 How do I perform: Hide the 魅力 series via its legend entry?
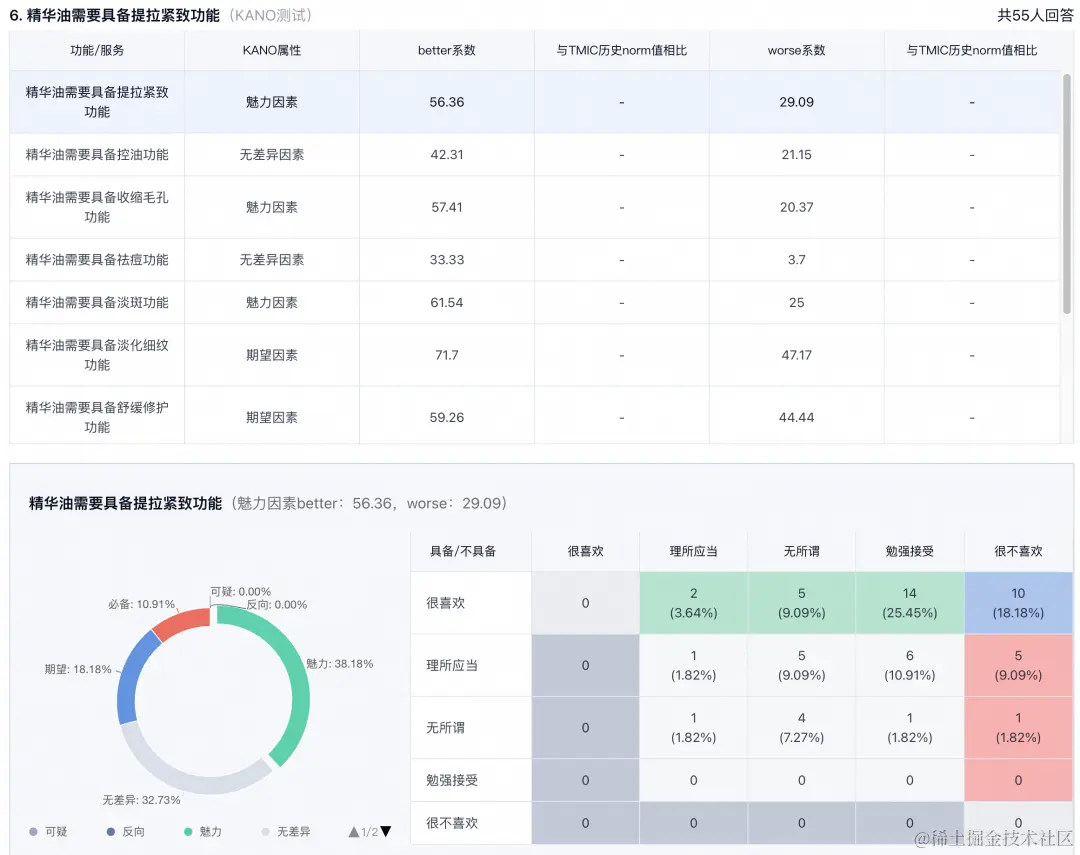pos(205,832)
